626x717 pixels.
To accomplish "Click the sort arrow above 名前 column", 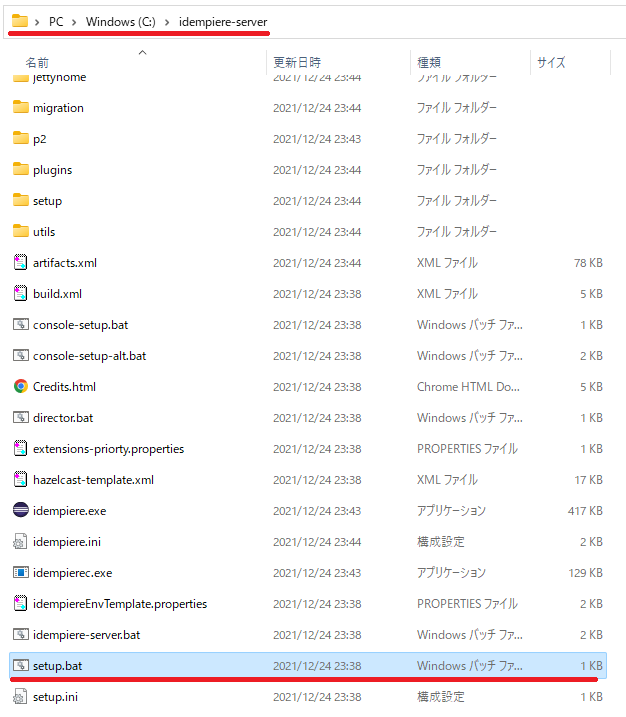I will click(143, 52).
